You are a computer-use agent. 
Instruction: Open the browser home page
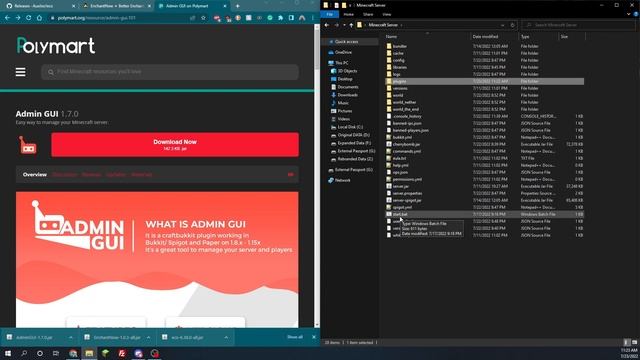[x=39, y=18]
